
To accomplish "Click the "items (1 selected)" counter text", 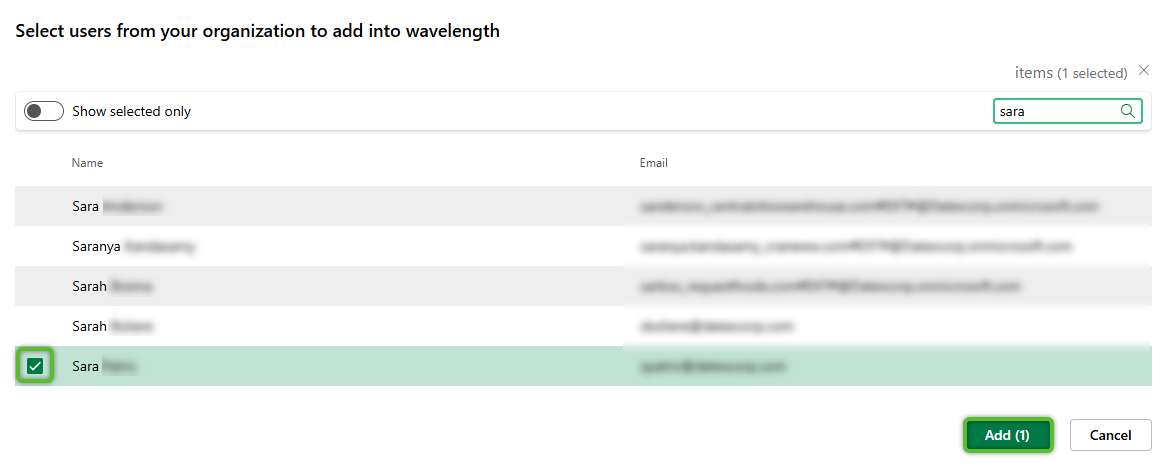I will pyautogui.click(x=1071, y=73).
